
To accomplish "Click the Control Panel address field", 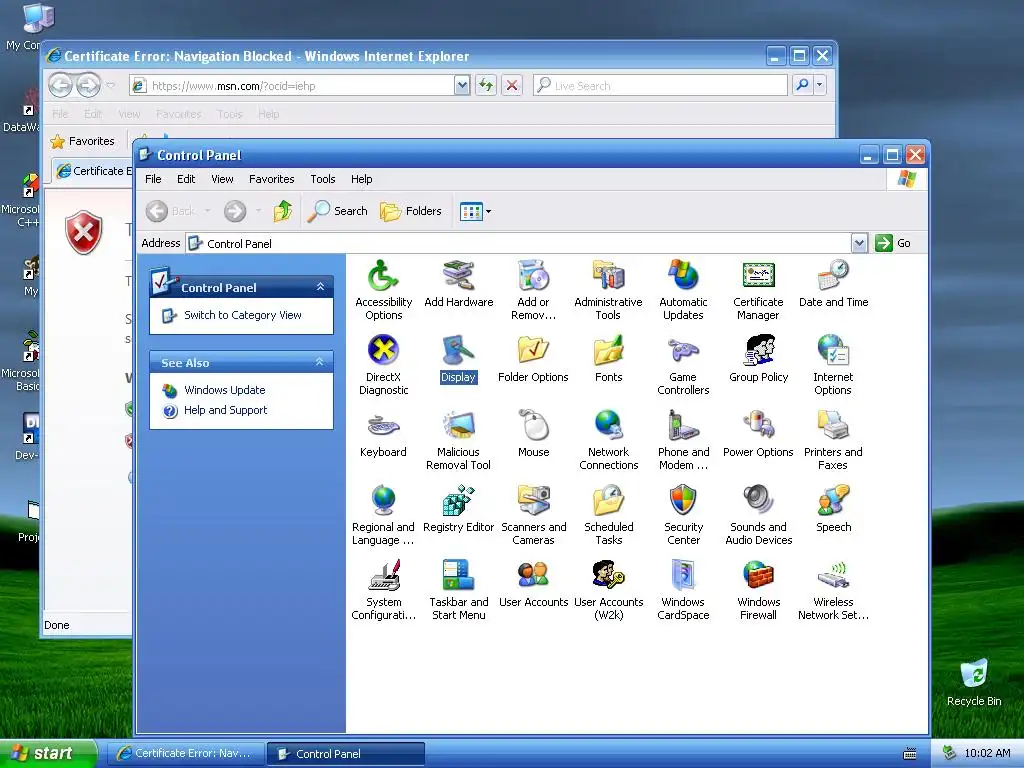I will click(519, 244).
